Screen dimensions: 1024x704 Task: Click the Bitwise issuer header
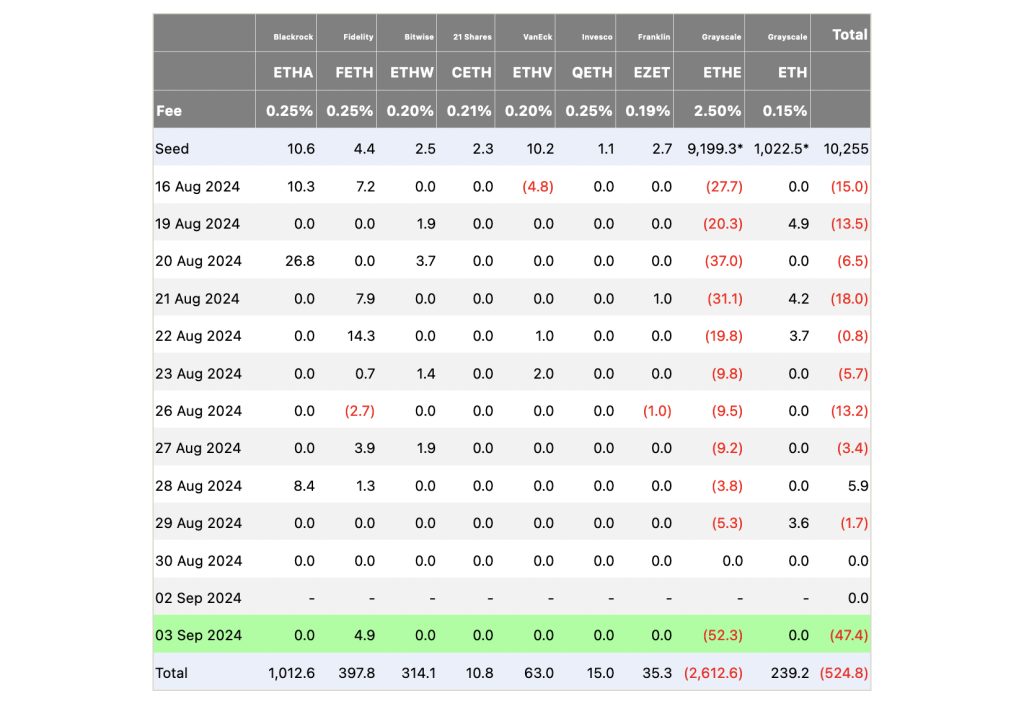[x=419, y=37]
